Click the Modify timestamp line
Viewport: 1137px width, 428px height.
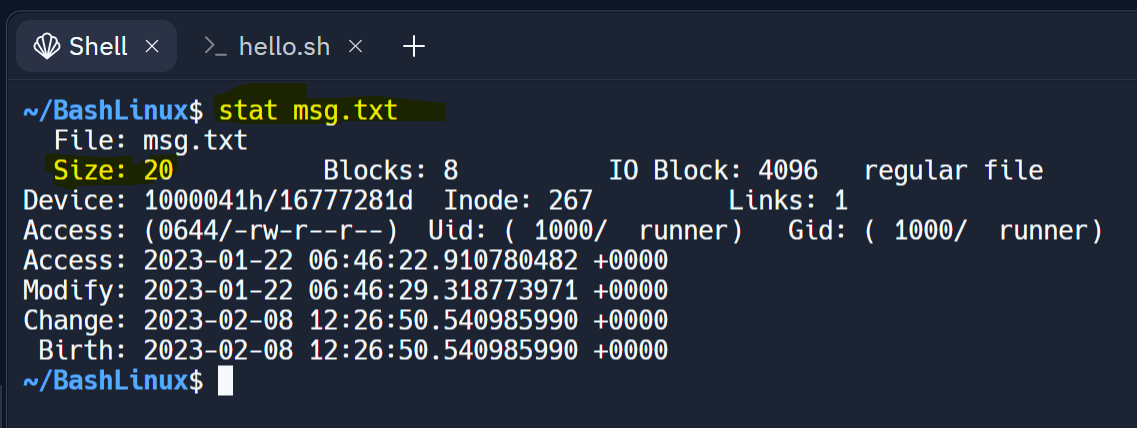pos(345,290)
